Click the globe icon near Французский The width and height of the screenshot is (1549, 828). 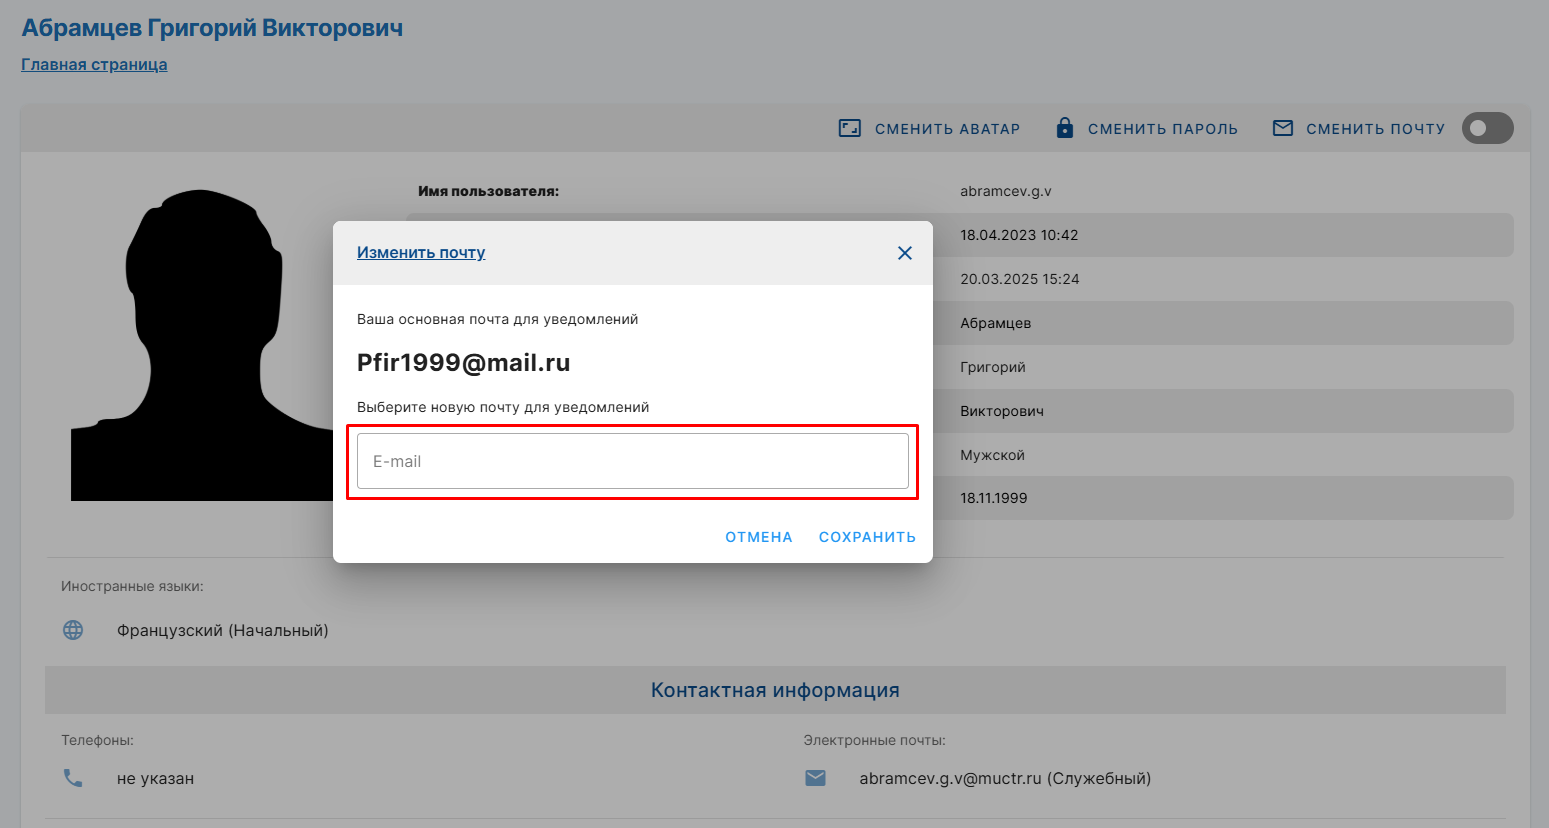73,630
